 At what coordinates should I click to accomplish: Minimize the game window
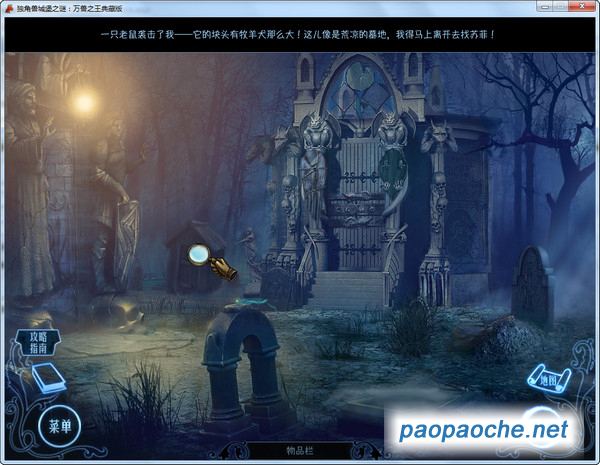point(545,7)
